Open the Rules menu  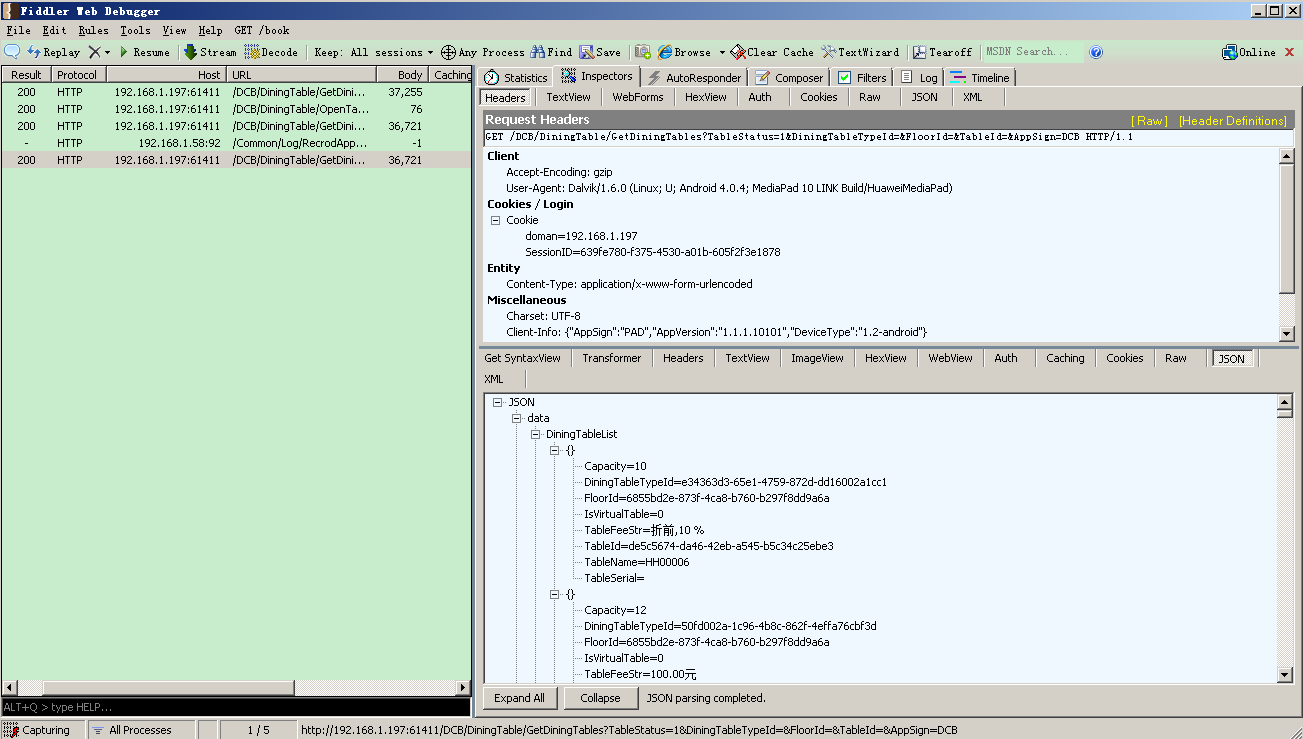click(93, 30)
